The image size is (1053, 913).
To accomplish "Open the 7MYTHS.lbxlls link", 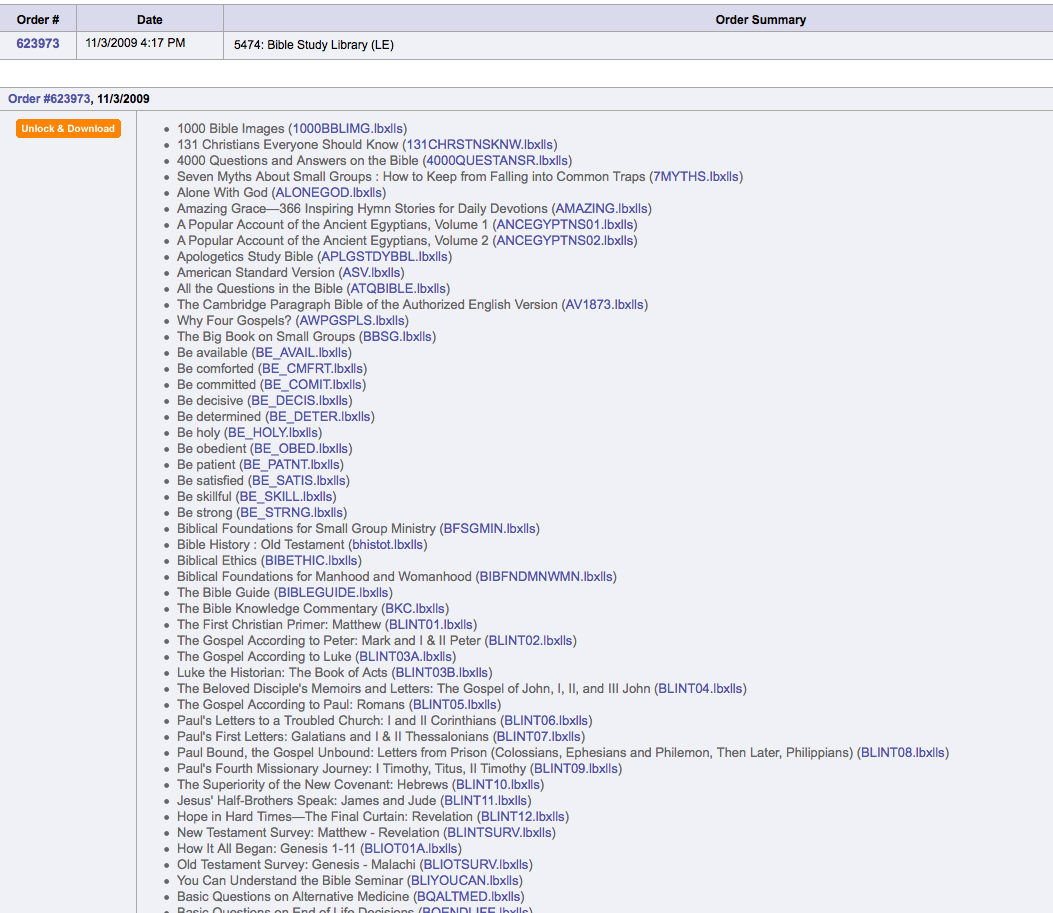I will tap(696, 177).
